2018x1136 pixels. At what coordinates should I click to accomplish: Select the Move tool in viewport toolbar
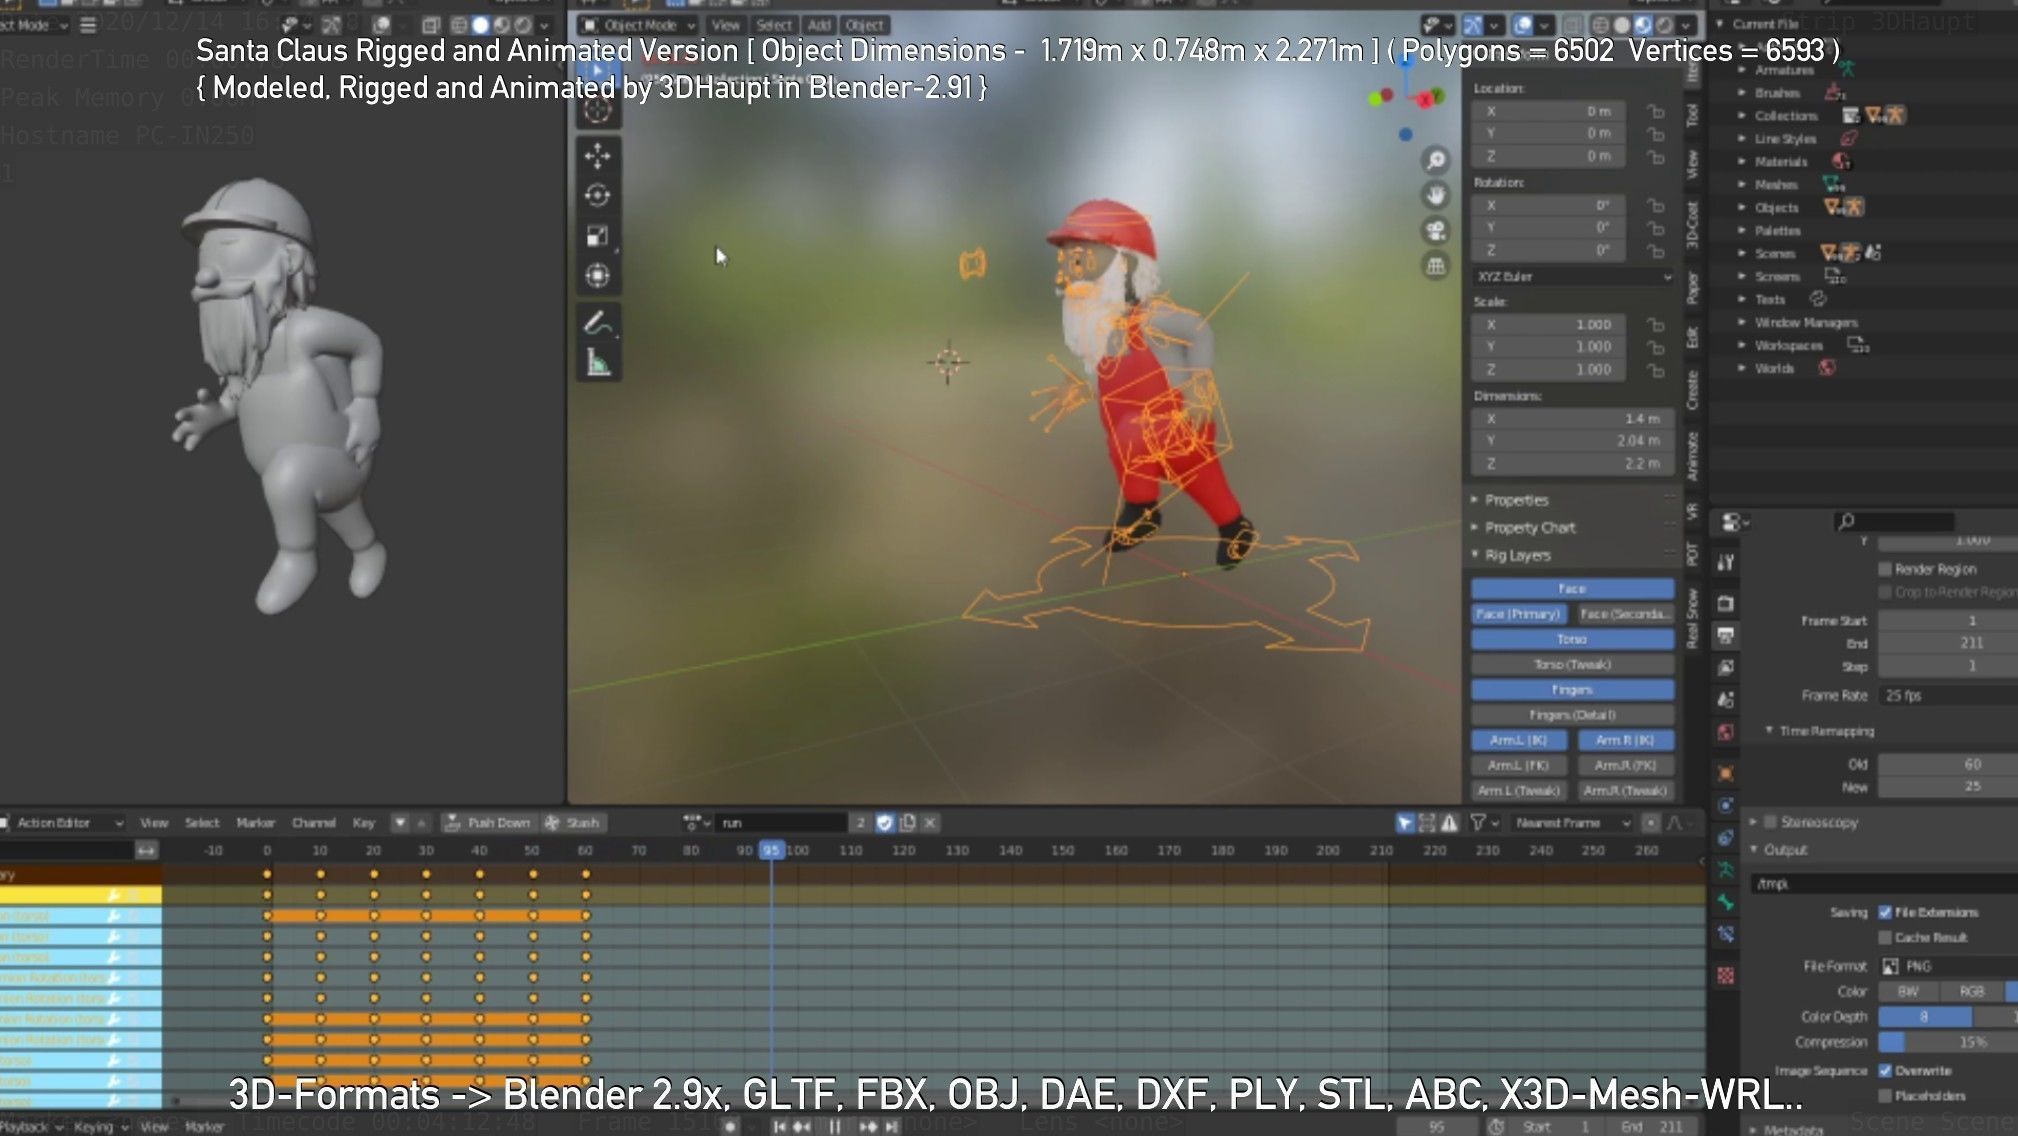click(598, 156)
